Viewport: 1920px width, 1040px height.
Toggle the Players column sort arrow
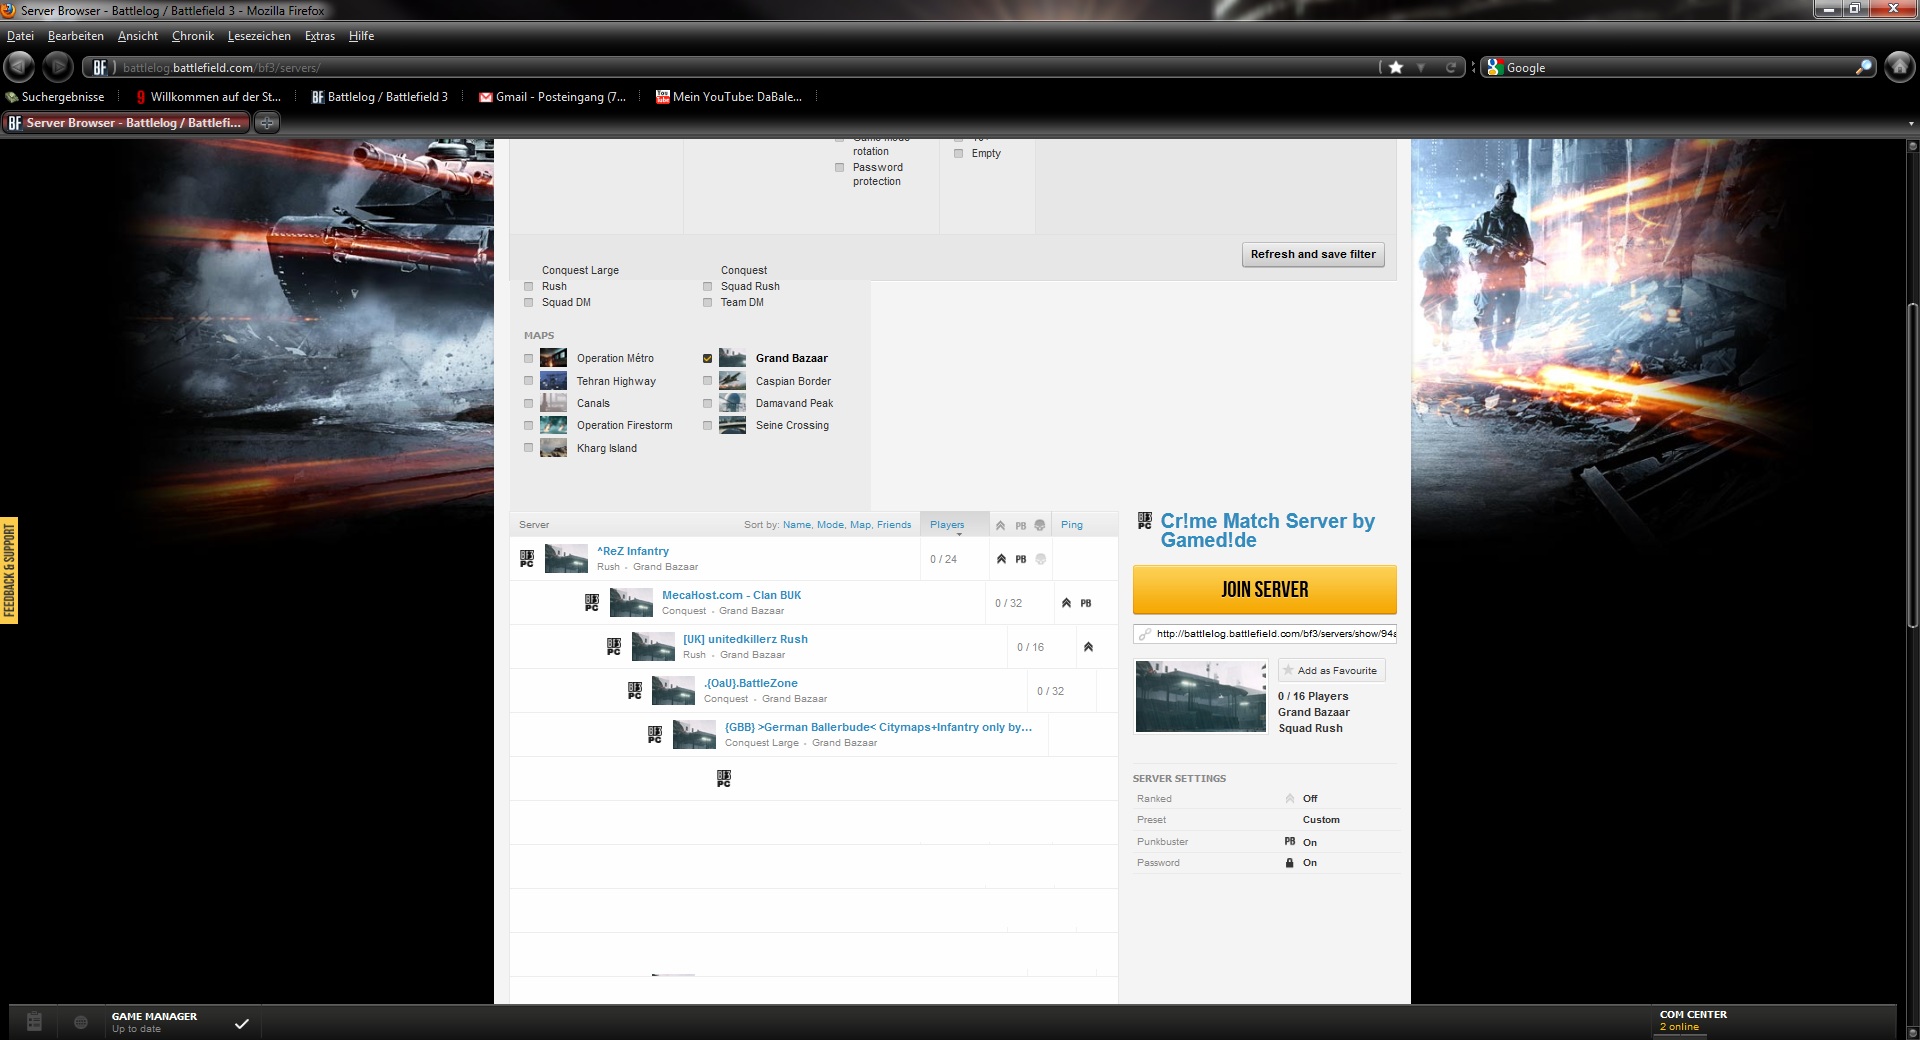coord(958,534)
